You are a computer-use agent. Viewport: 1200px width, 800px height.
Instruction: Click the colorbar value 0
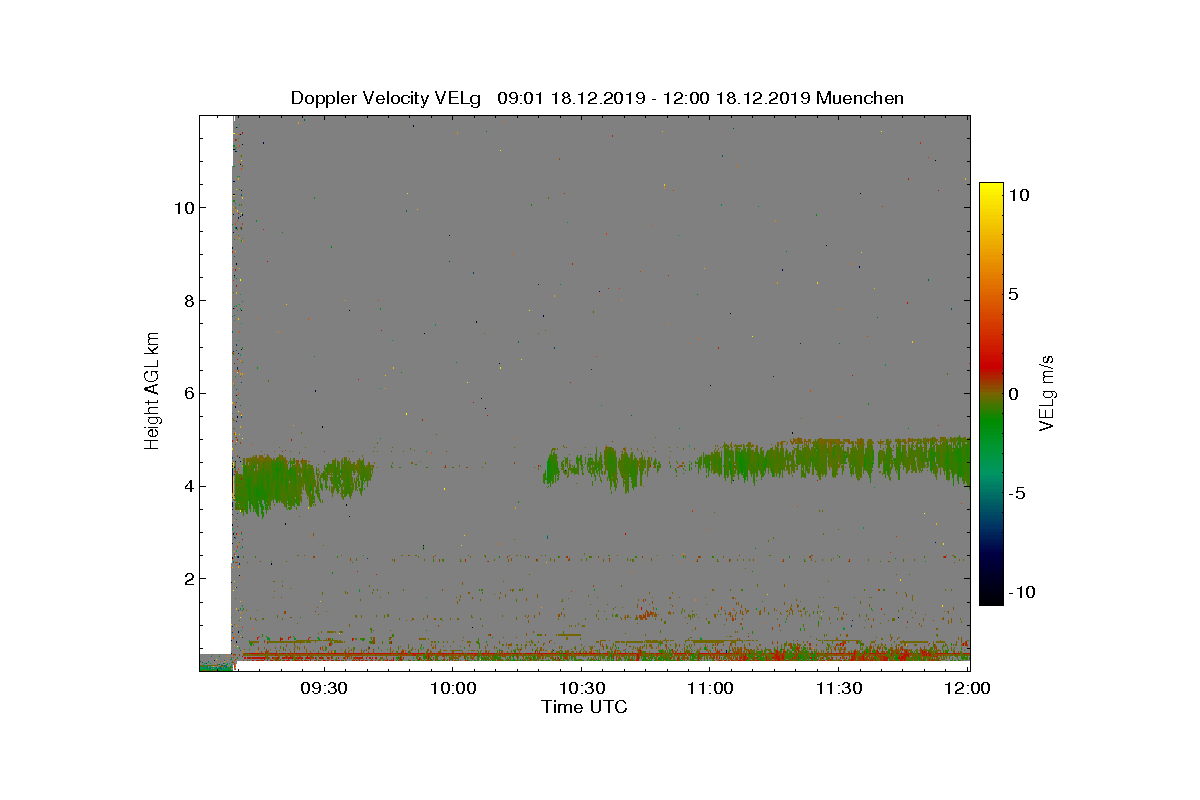click(1014, 394)
